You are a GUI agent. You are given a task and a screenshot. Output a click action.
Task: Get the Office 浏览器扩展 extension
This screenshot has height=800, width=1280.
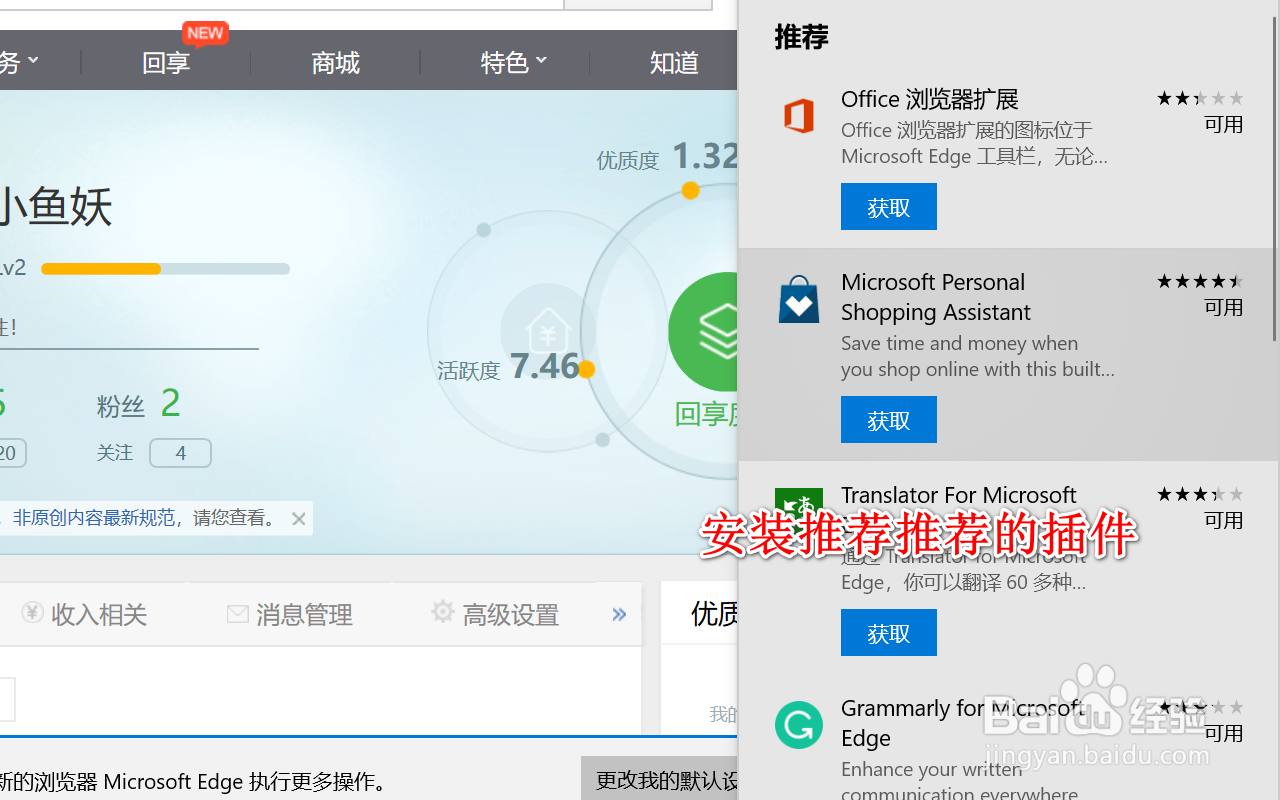tap(888, 207)
